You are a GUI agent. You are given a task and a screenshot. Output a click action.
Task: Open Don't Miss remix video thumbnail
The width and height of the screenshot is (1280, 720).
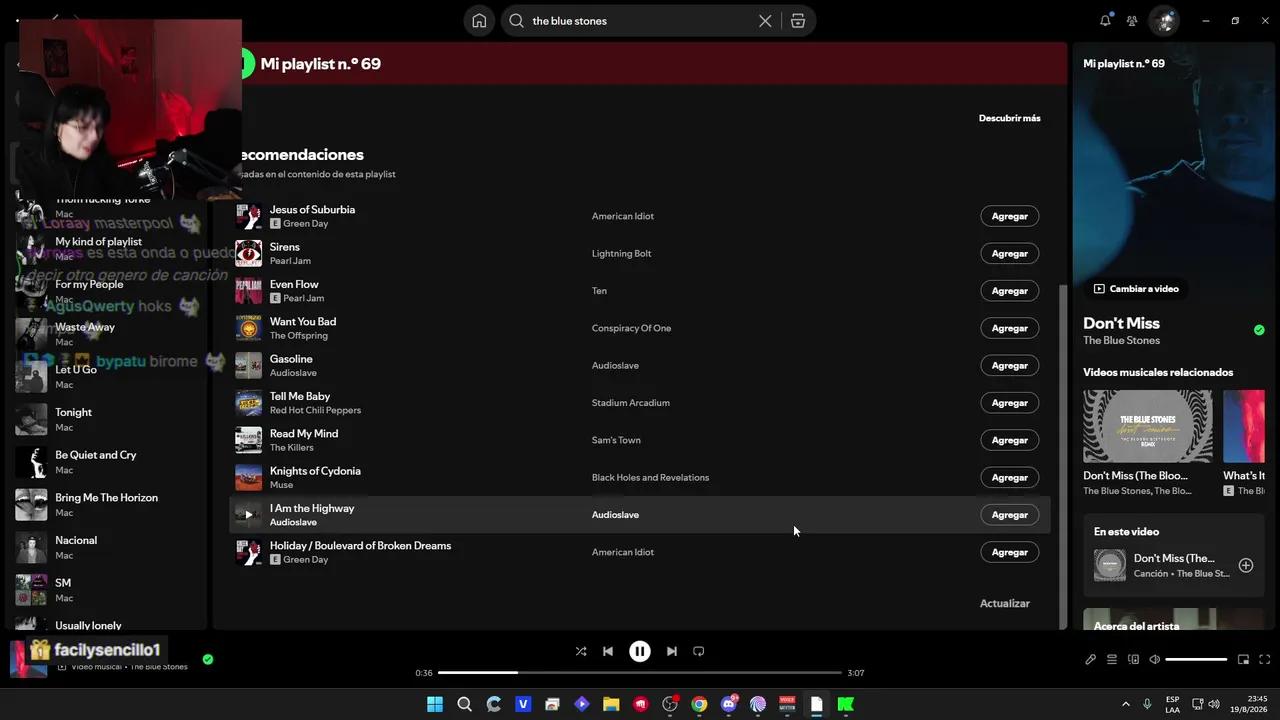coord(1148,426)
